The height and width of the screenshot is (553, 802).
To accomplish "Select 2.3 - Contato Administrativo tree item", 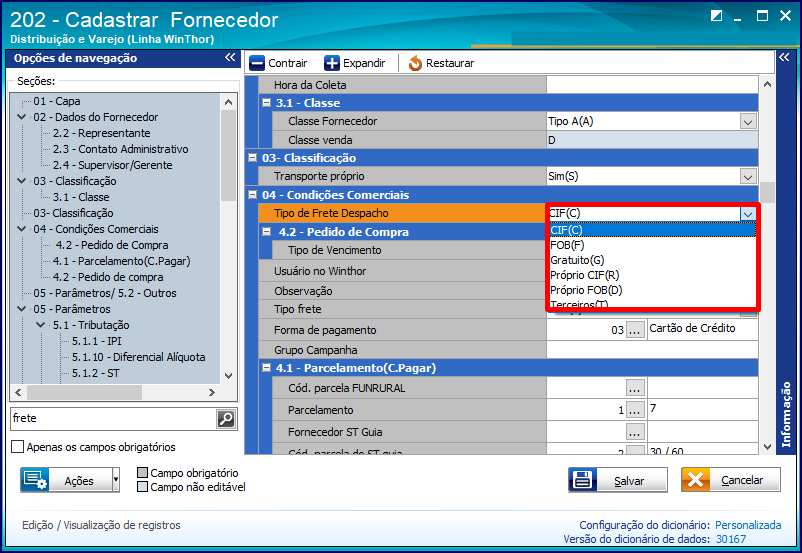I will 120,149.
